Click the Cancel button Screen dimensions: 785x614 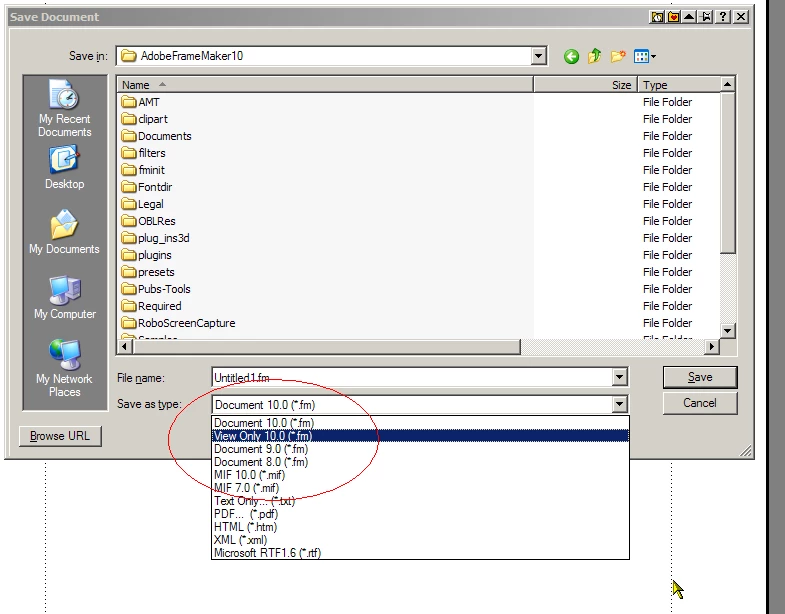pos(700,403)
